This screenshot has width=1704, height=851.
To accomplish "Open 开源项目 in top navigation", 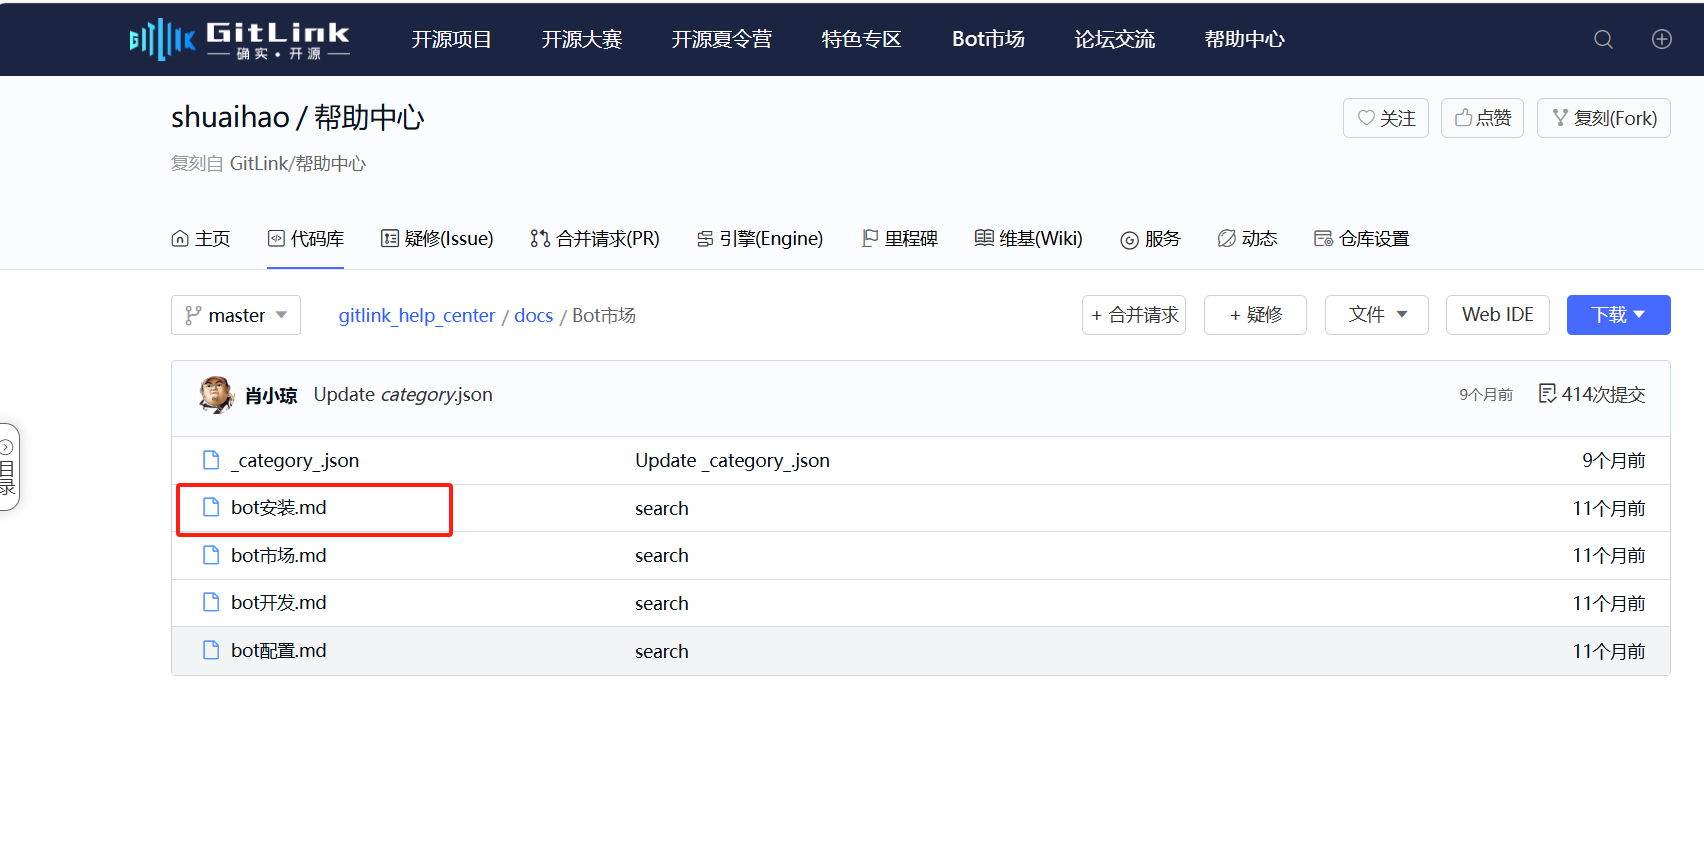I will click(452, 39).
